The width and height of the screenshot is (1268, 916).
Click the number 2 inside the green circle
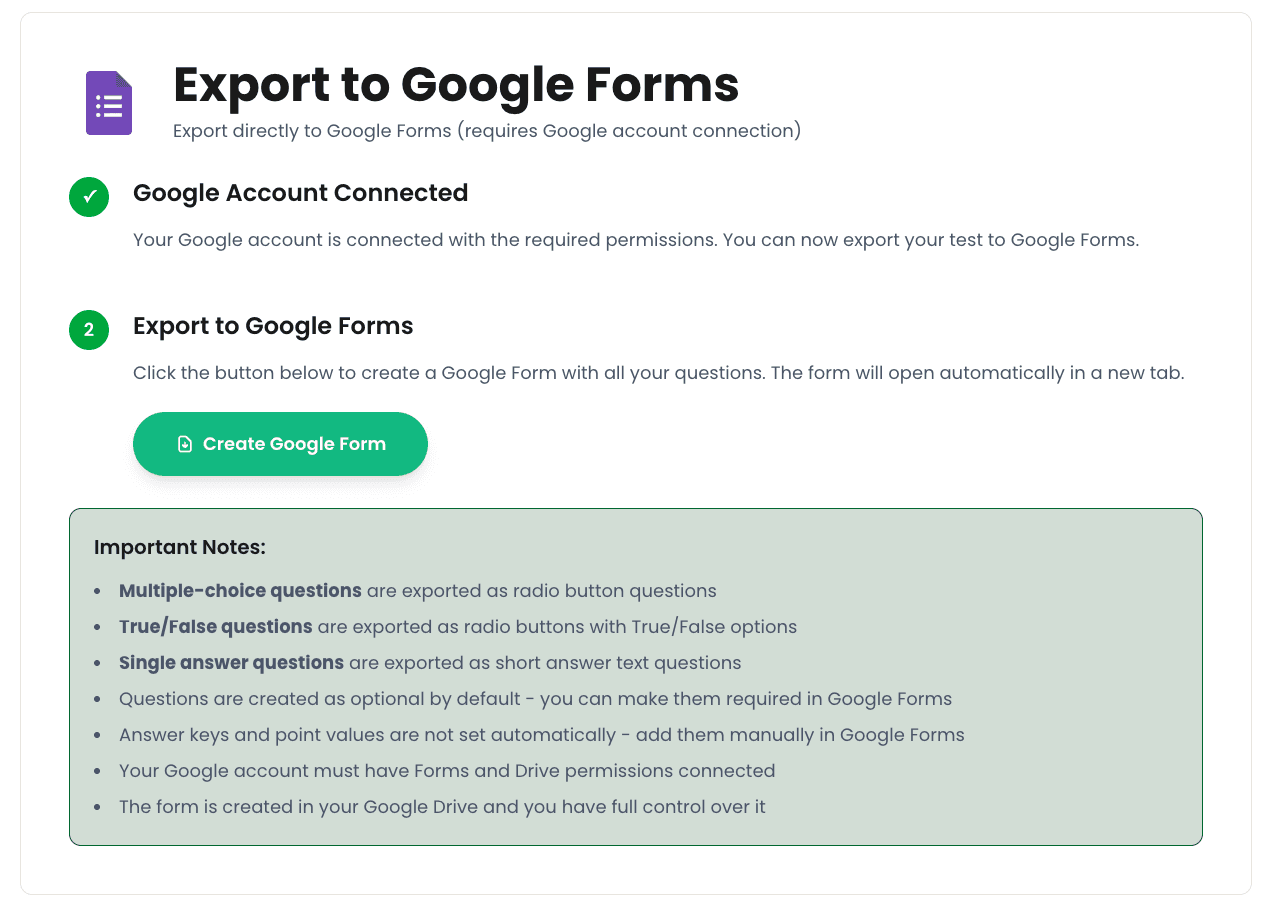pos(88,330)
